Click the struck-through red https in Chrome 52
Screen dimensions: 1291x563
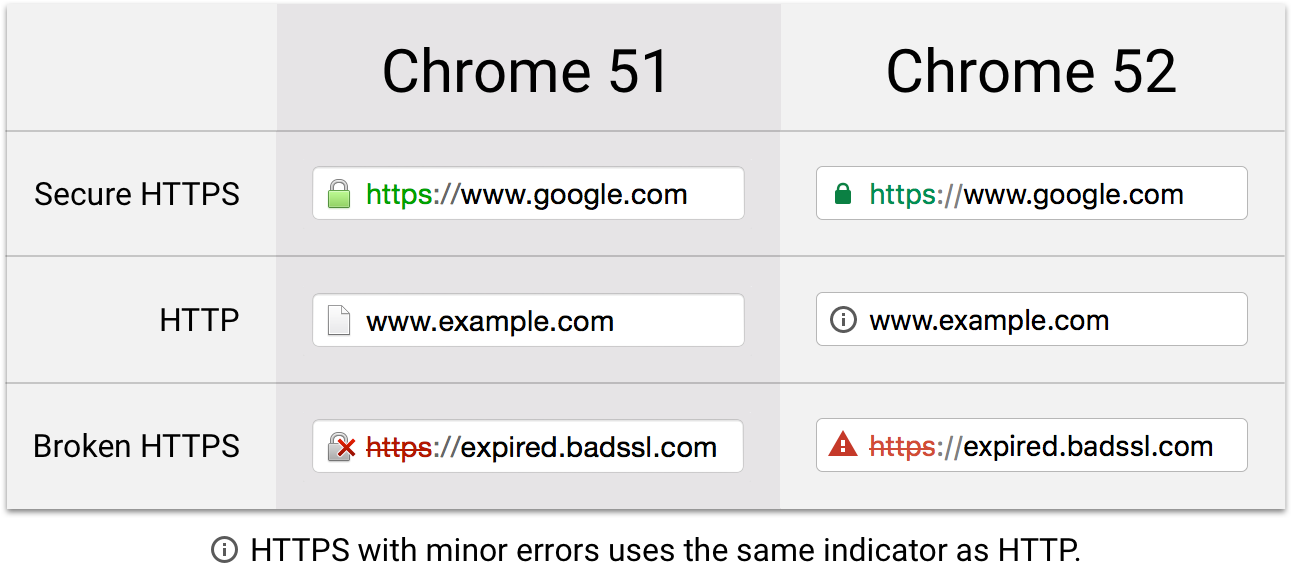click(902, 446)
